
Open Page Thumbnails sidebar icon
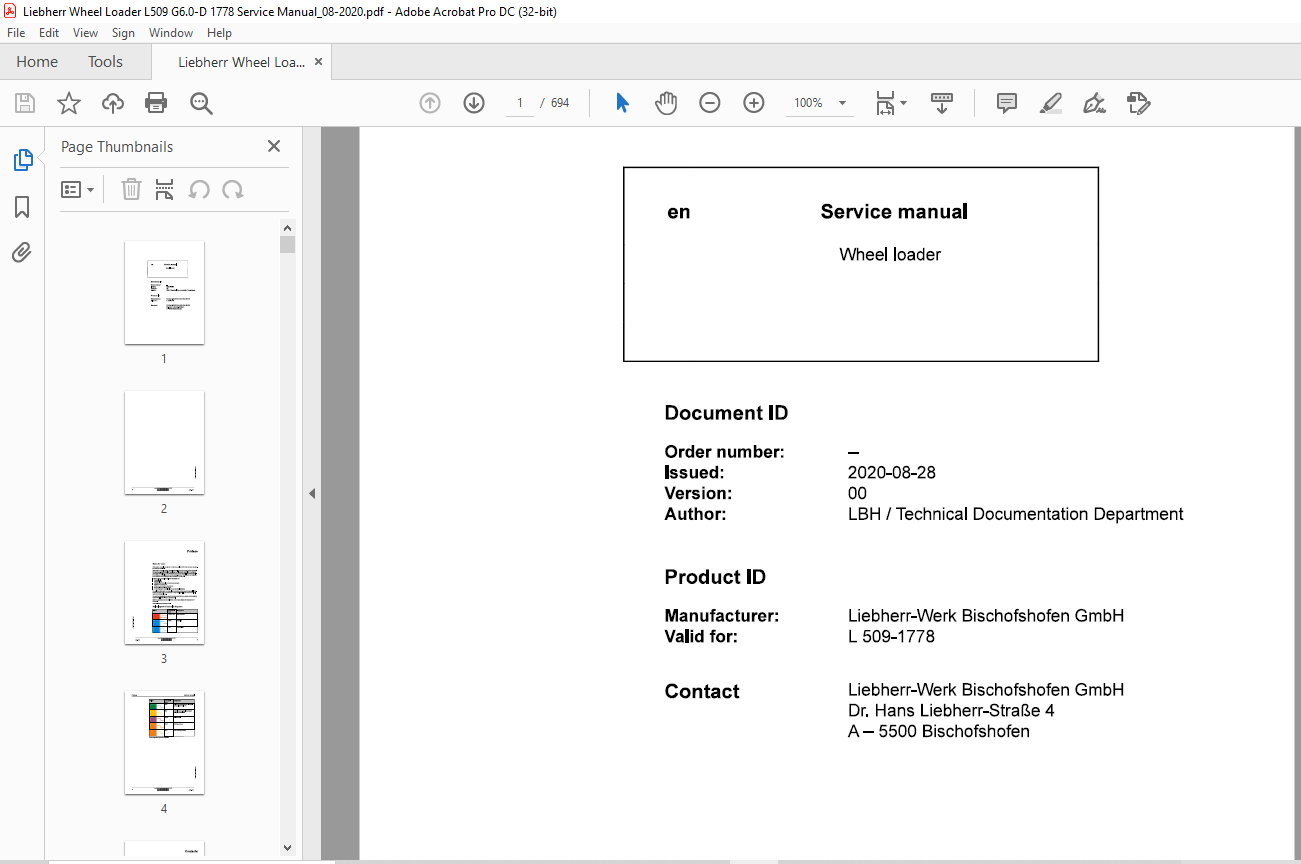pos(22,160)
